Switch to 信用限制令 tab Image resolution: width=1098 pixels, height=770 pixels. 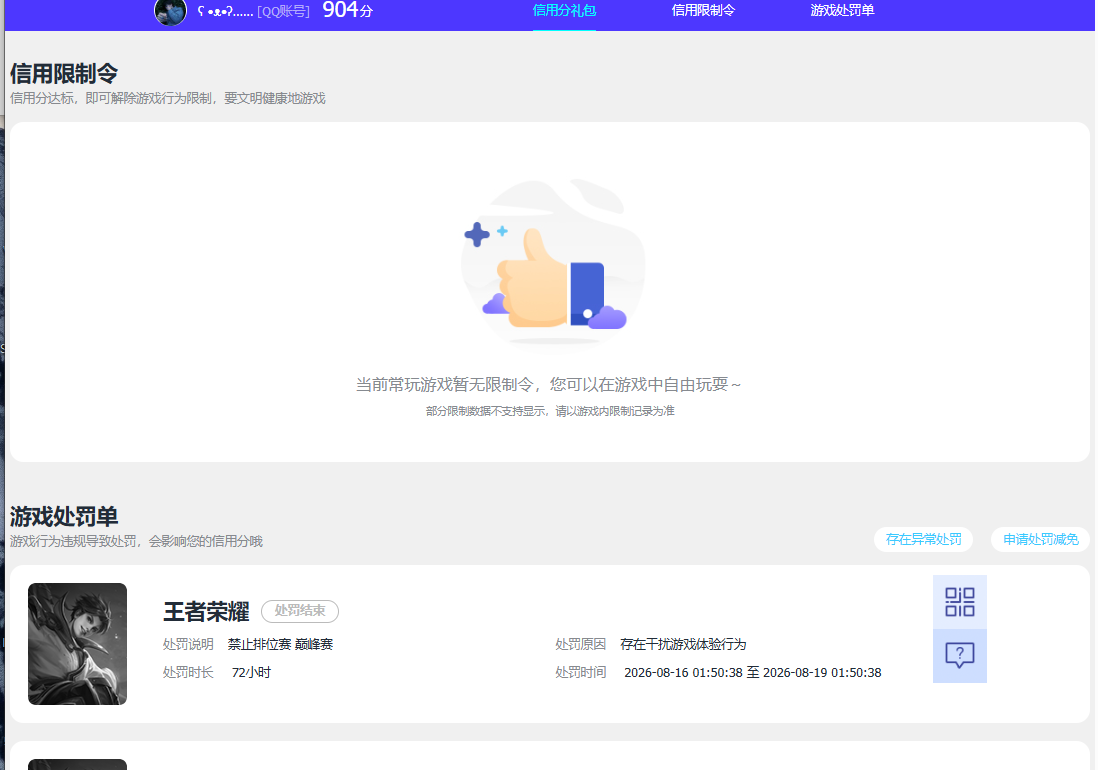703,10
